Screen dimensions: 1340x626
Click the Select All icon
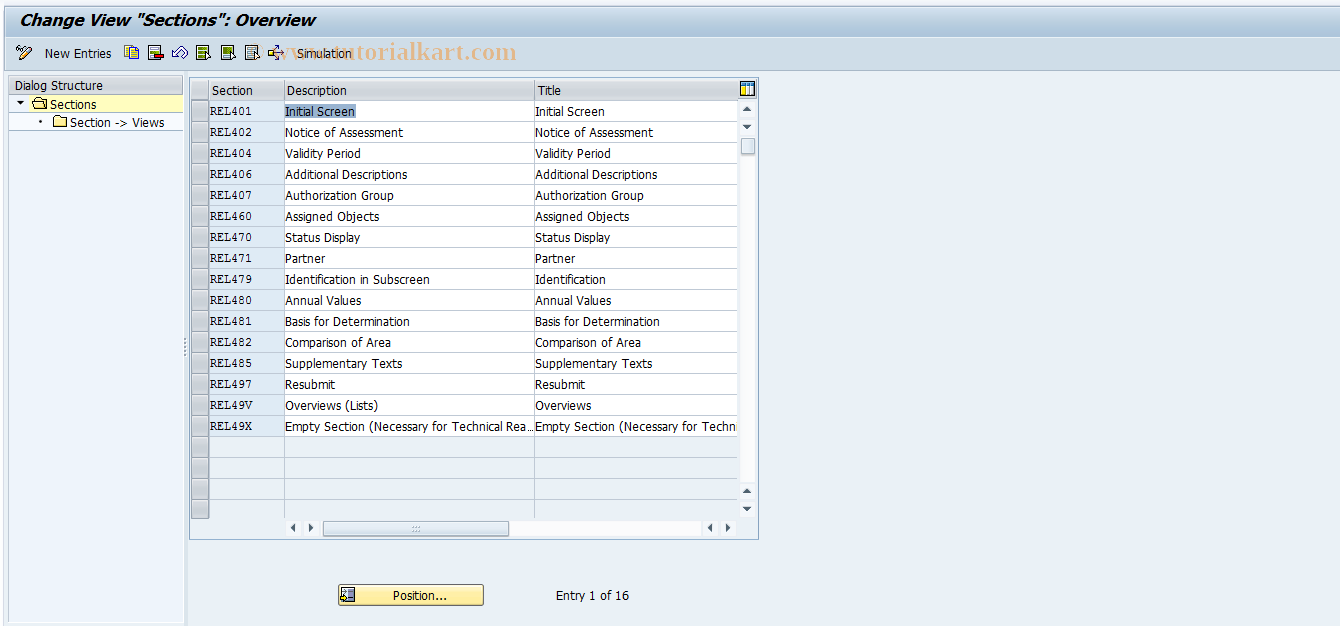(204, 53)
